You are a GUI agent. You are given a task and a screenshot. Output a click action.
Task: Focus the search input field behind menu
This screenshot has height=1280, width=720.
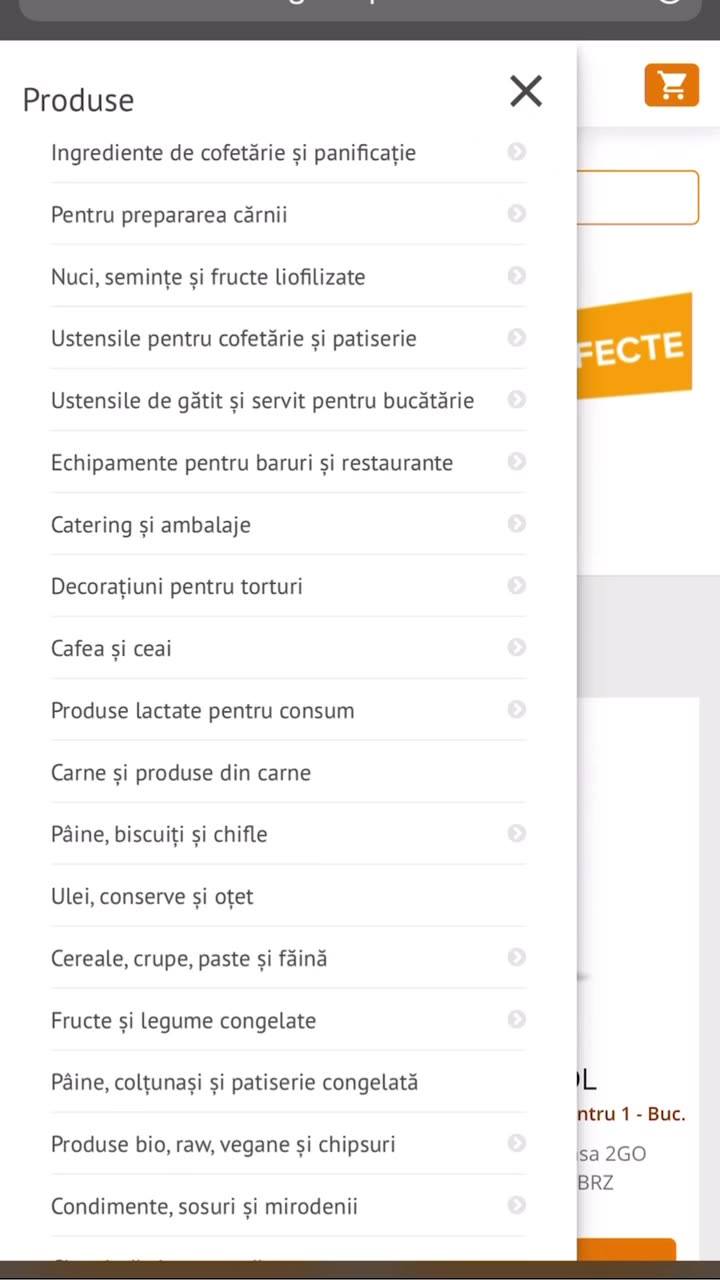coord(638,198)
